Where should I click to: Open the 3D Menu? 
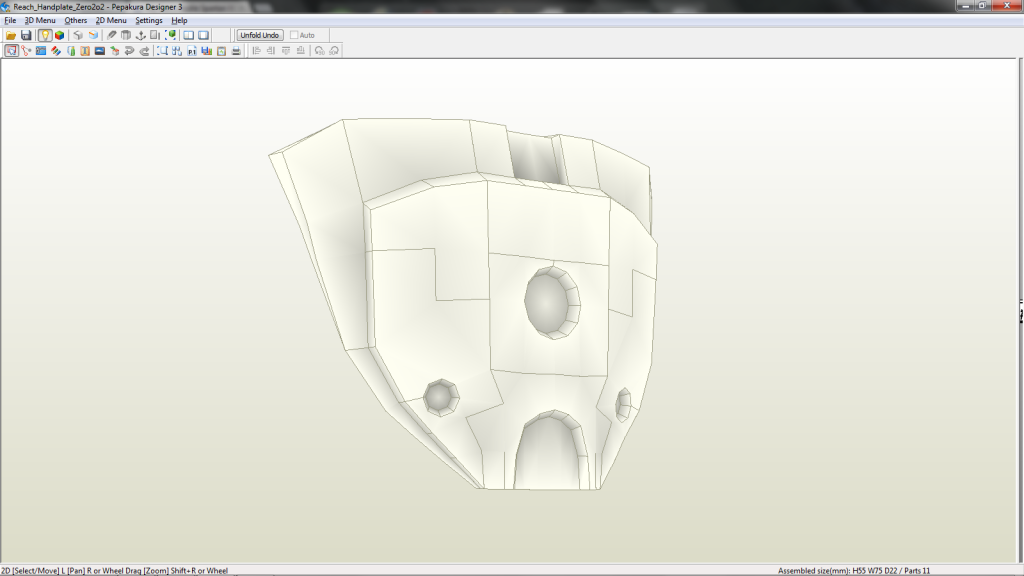[x=40, y=21]
